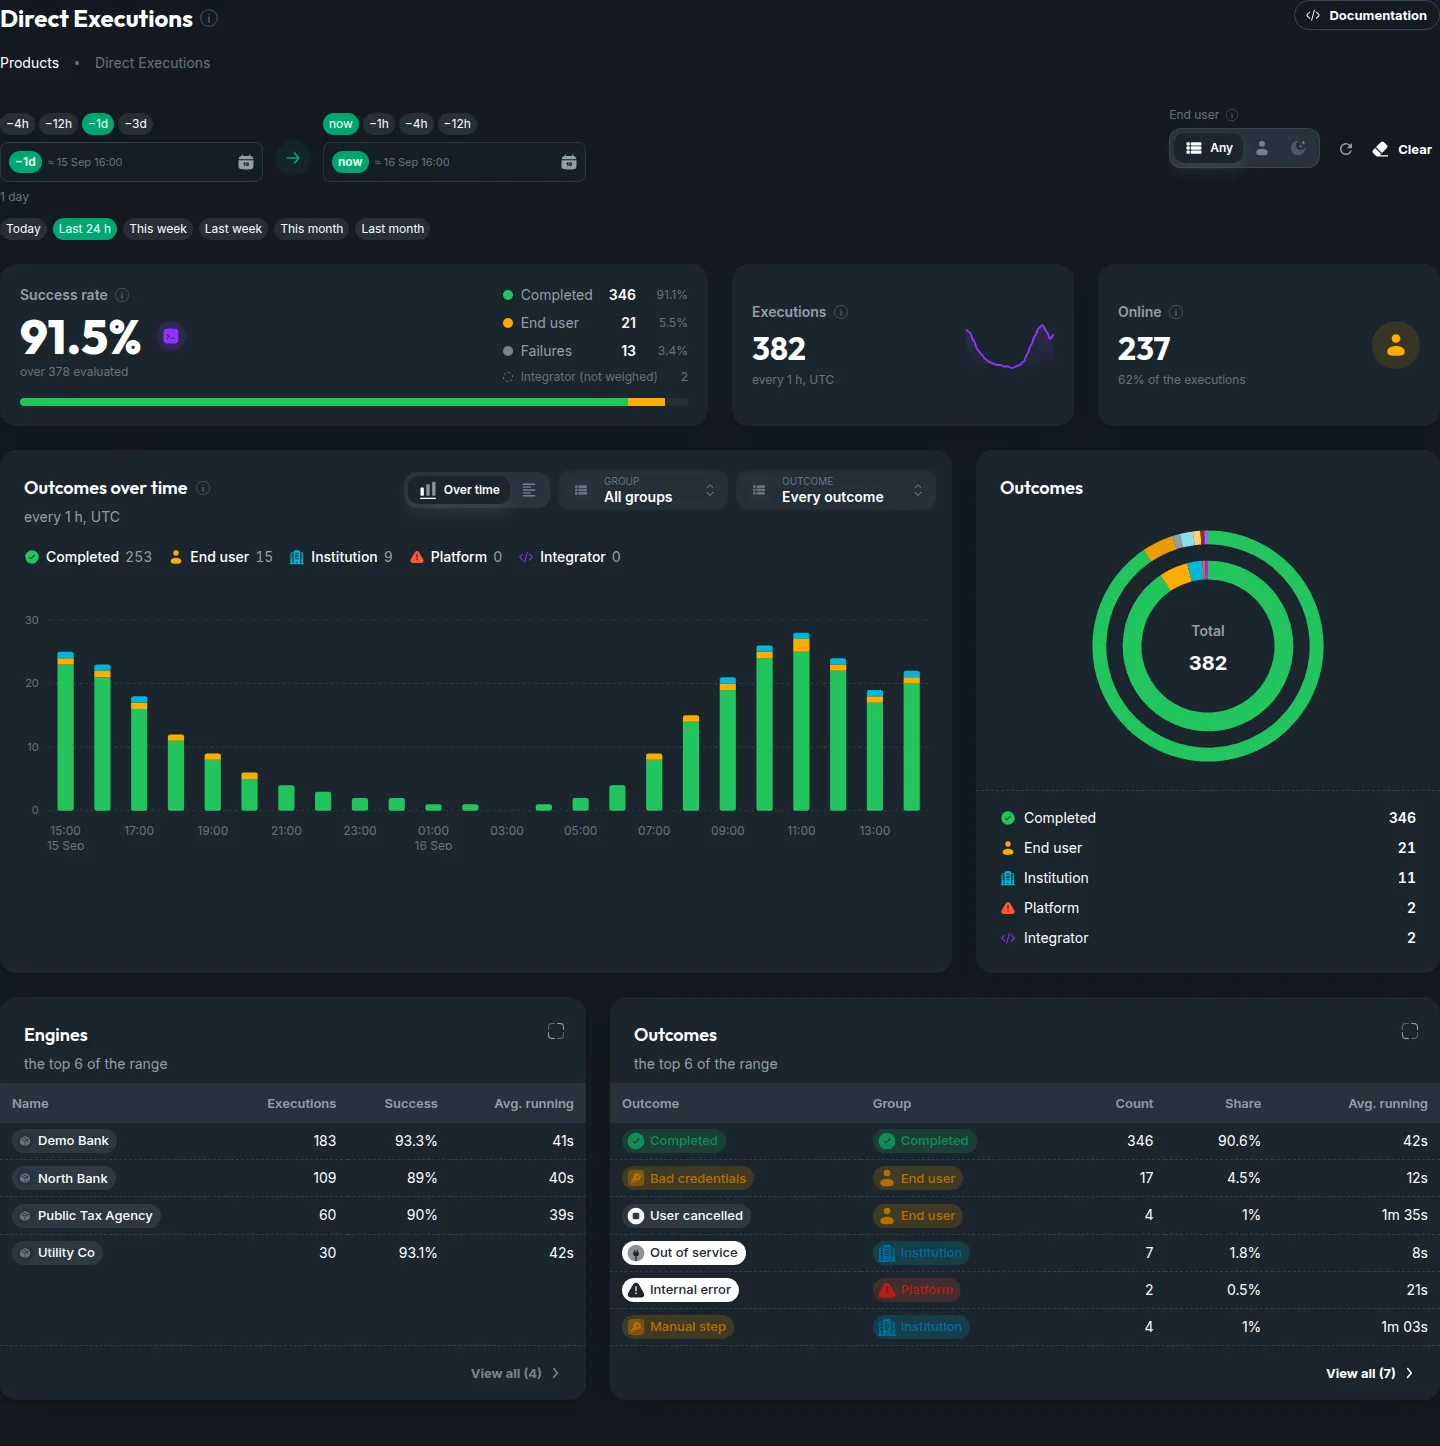The height and width of the screenshot is (1446, 1440).
Task: Filter by online end user icon
Action: coord(1262,148)
